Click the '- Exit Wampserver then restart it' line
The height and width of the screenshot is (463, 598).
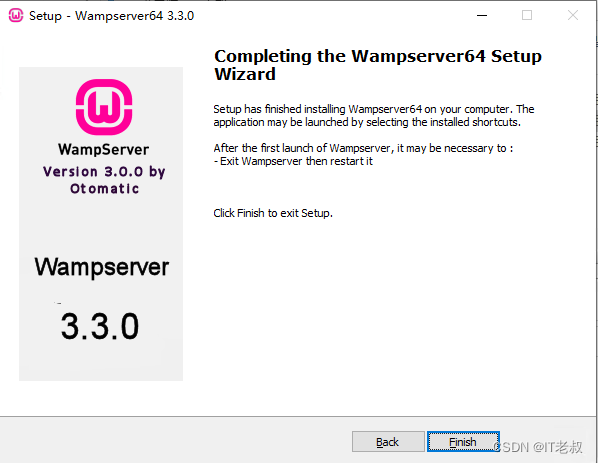(293, 161)
